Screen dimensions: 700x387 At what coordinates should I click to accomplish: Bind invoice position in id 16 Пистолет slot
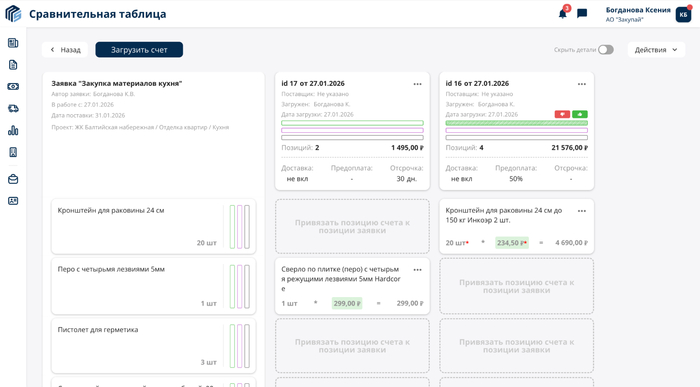(x=517, y=345)
